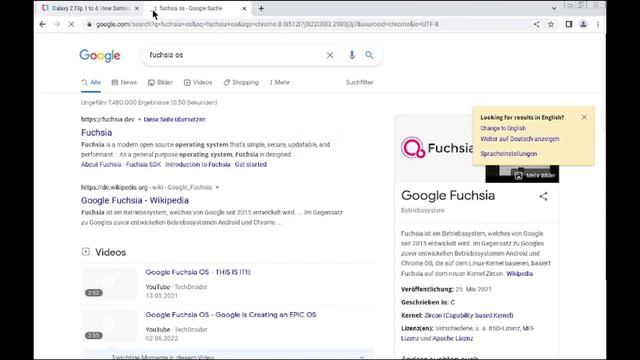Open the Get started sitelink

(251, 164)
